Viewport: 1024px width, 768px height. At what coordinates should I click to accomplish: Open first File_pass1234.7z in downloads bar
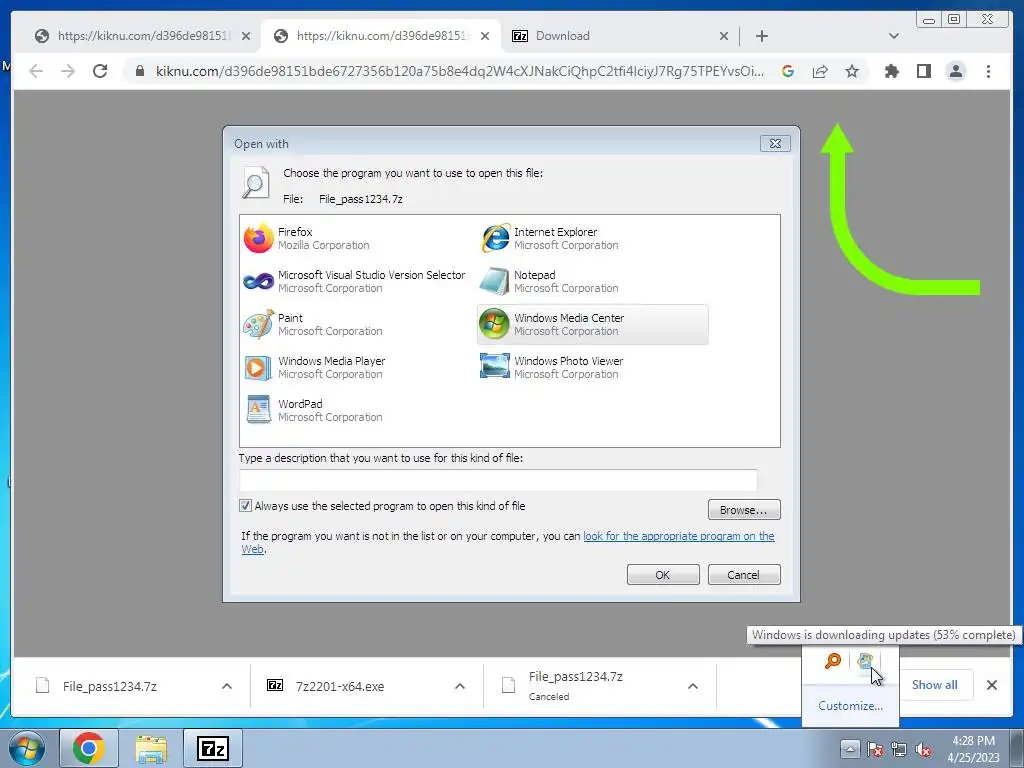tap(110, 686)
